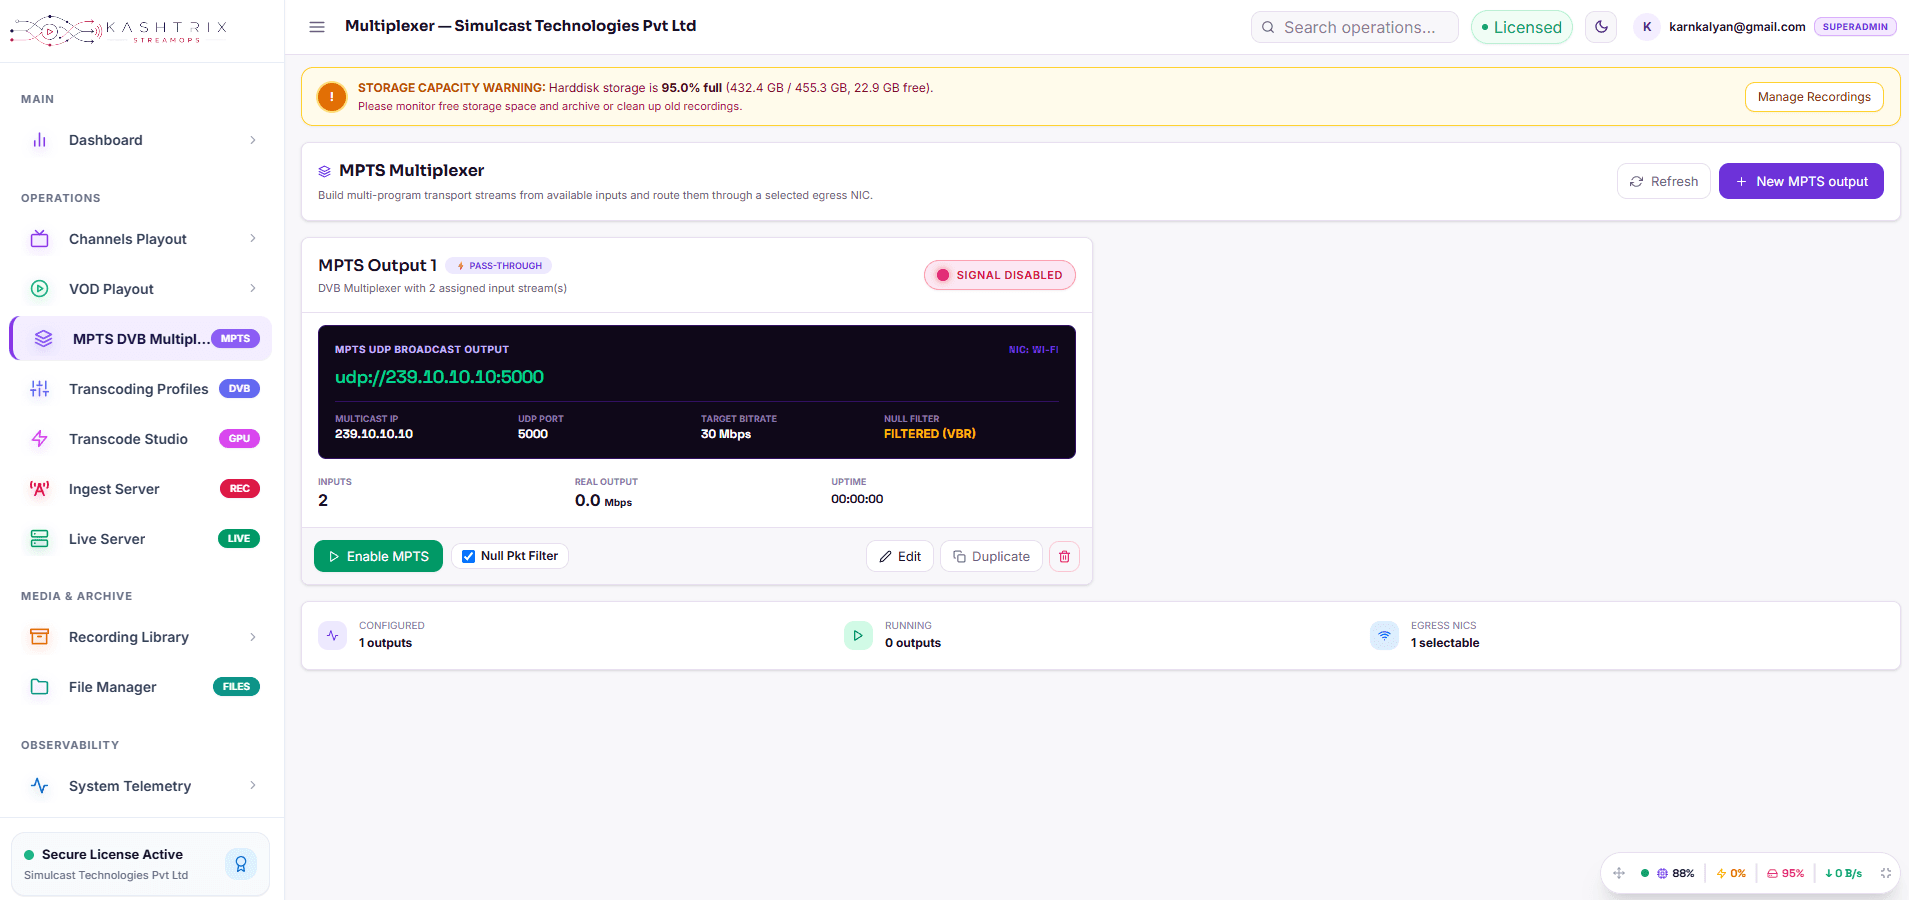
Task: Collapse the floating stats widget
Action: click(x=1886, y=873)
